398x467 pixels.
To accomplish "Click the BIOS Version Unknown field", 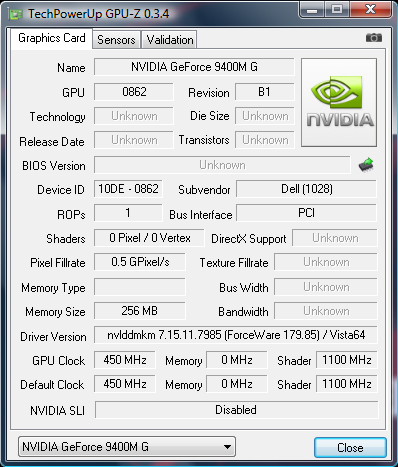I will [222, 165].
